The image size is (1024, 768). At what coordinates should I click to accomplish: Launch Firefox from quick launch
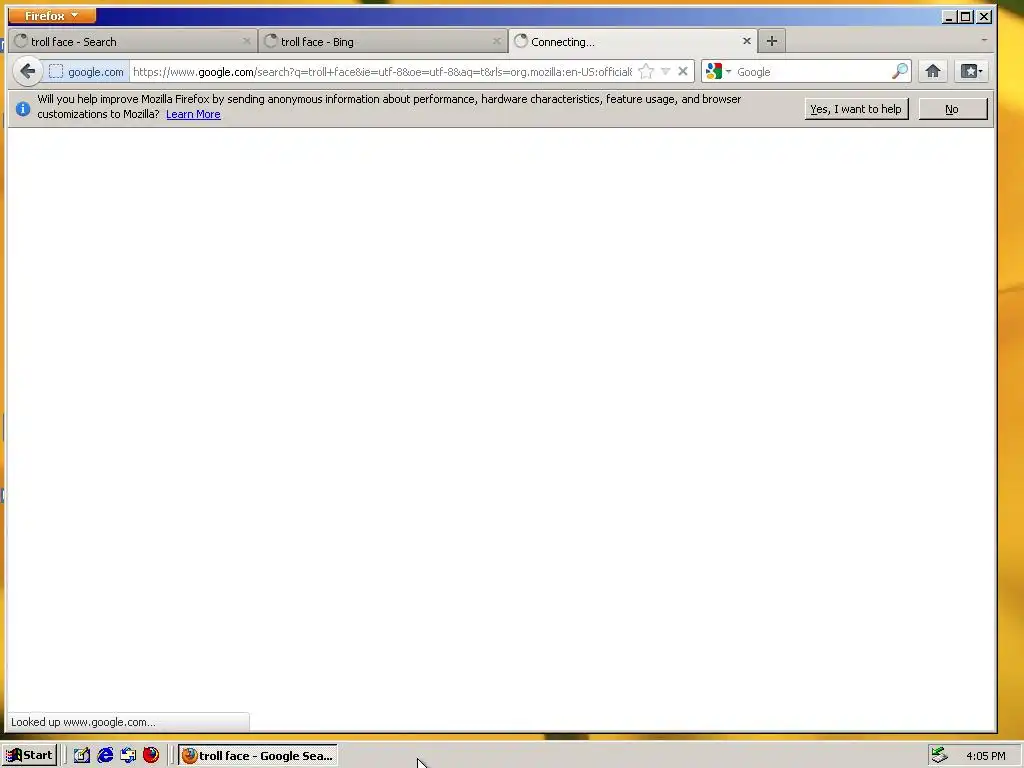(151, 756)
